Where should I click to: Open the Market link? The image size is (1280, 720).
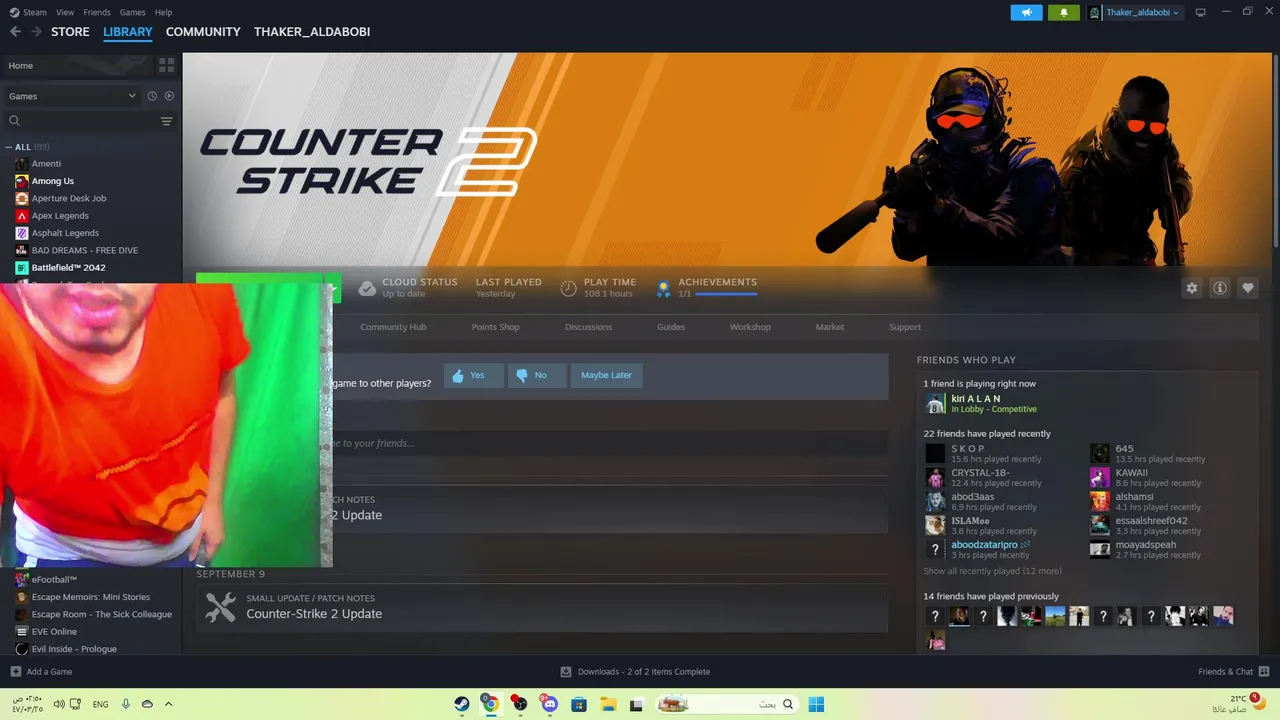tap(829, 327)
